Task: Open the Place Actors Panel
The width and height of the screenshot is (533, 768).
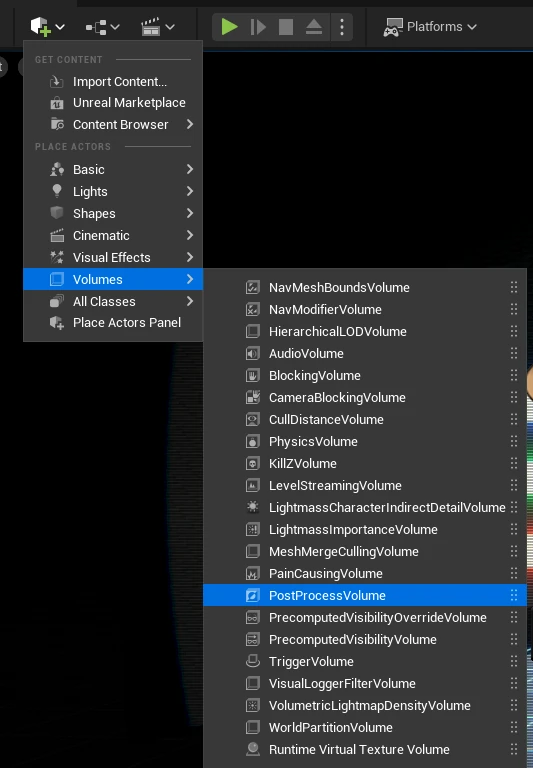Action: pyautogui.click(x=113, y=323)
